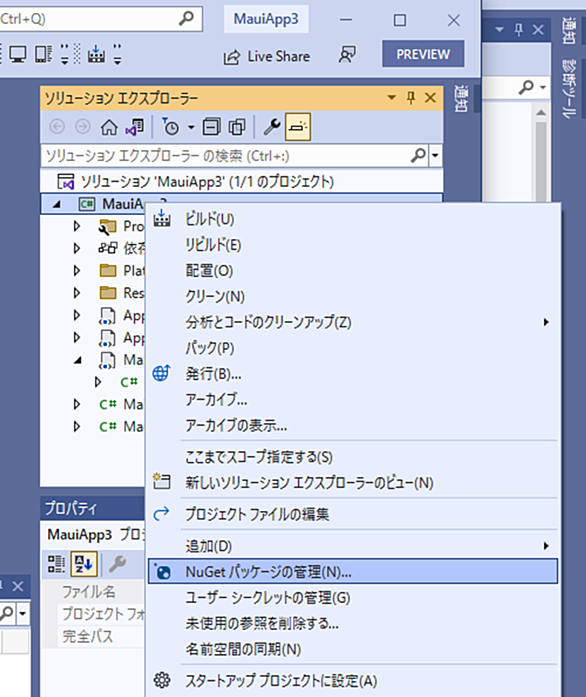Click the MauiApp3 title label
The width and height of the screenshot is (586, 697).
coord(266,19)
